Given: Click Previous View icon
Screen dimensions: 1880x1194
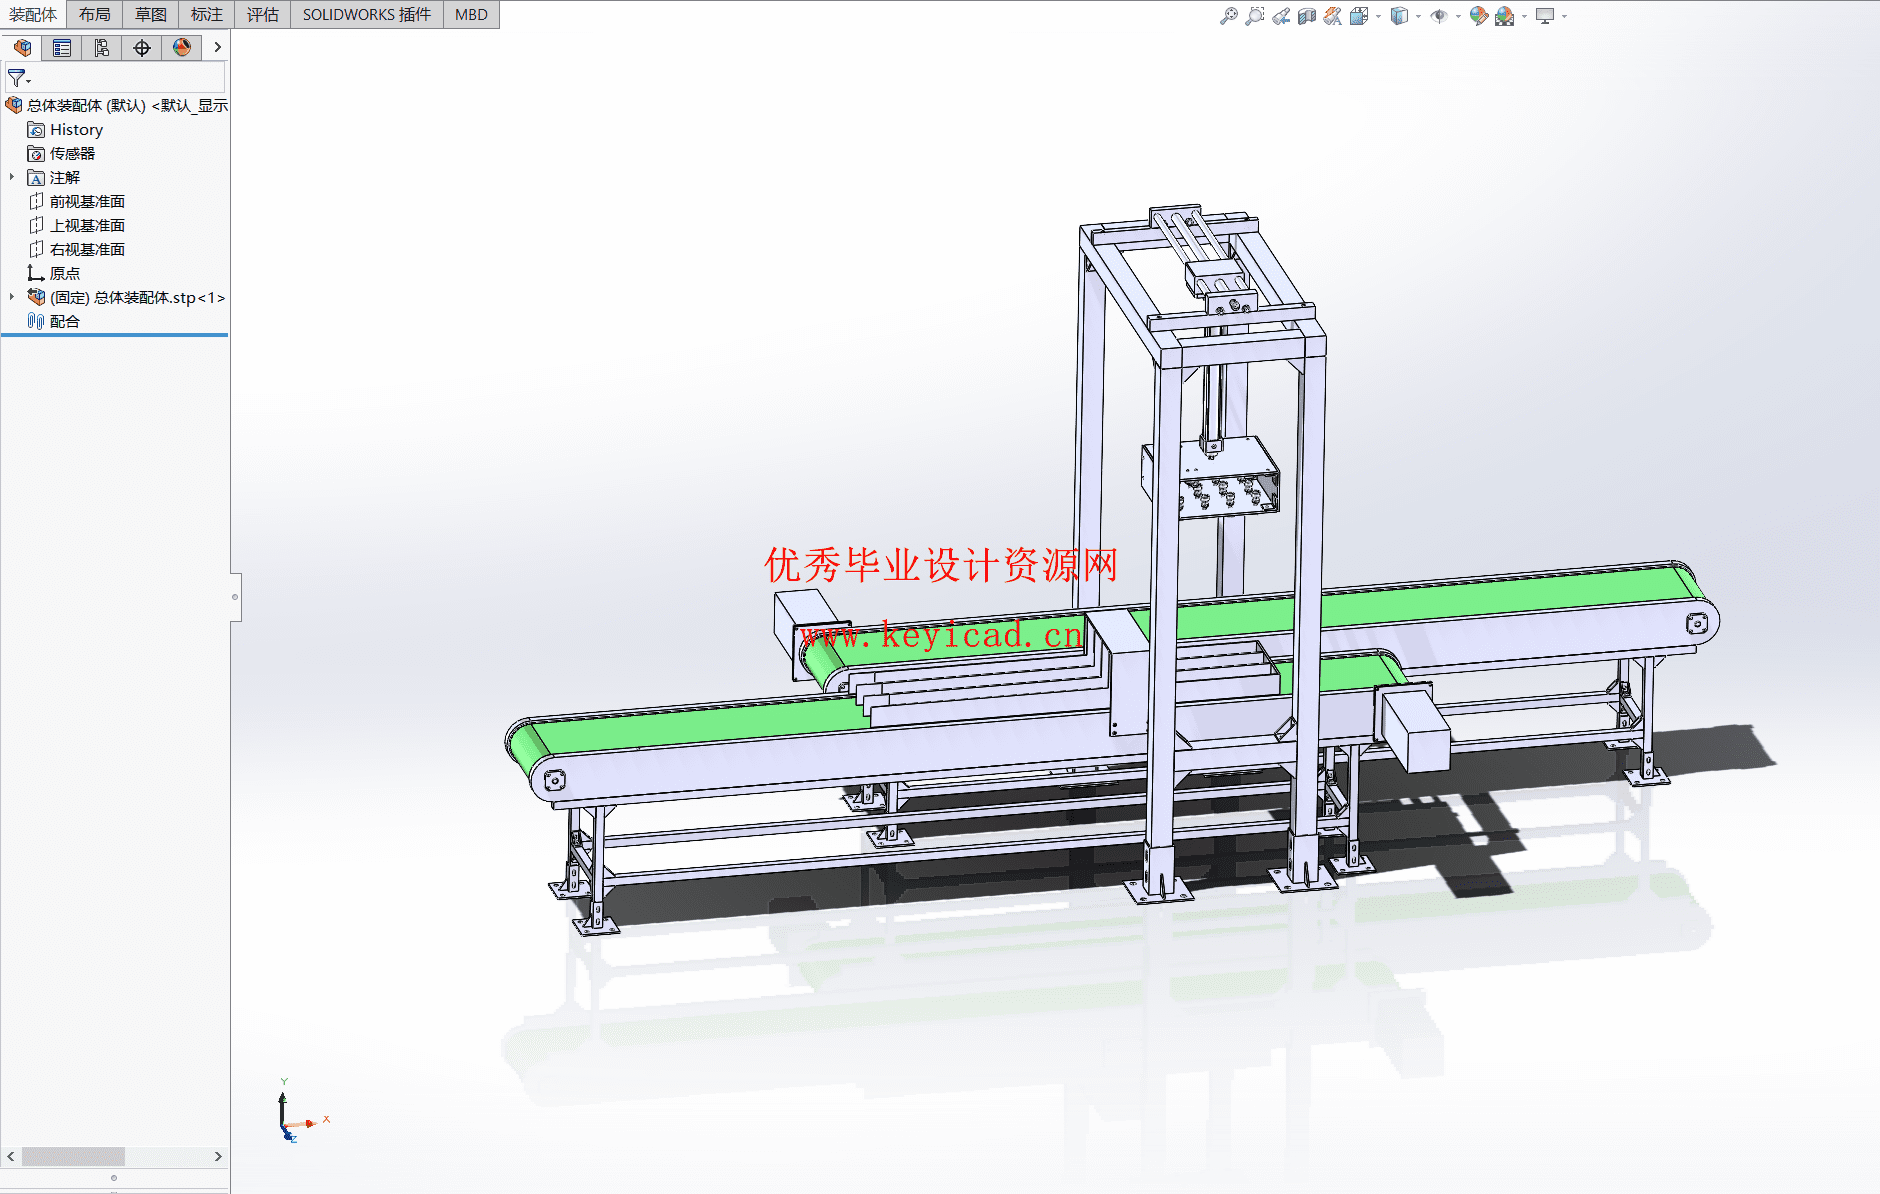Looking at the screenshot, I should pyautogui.click(x=1281, y=16).
